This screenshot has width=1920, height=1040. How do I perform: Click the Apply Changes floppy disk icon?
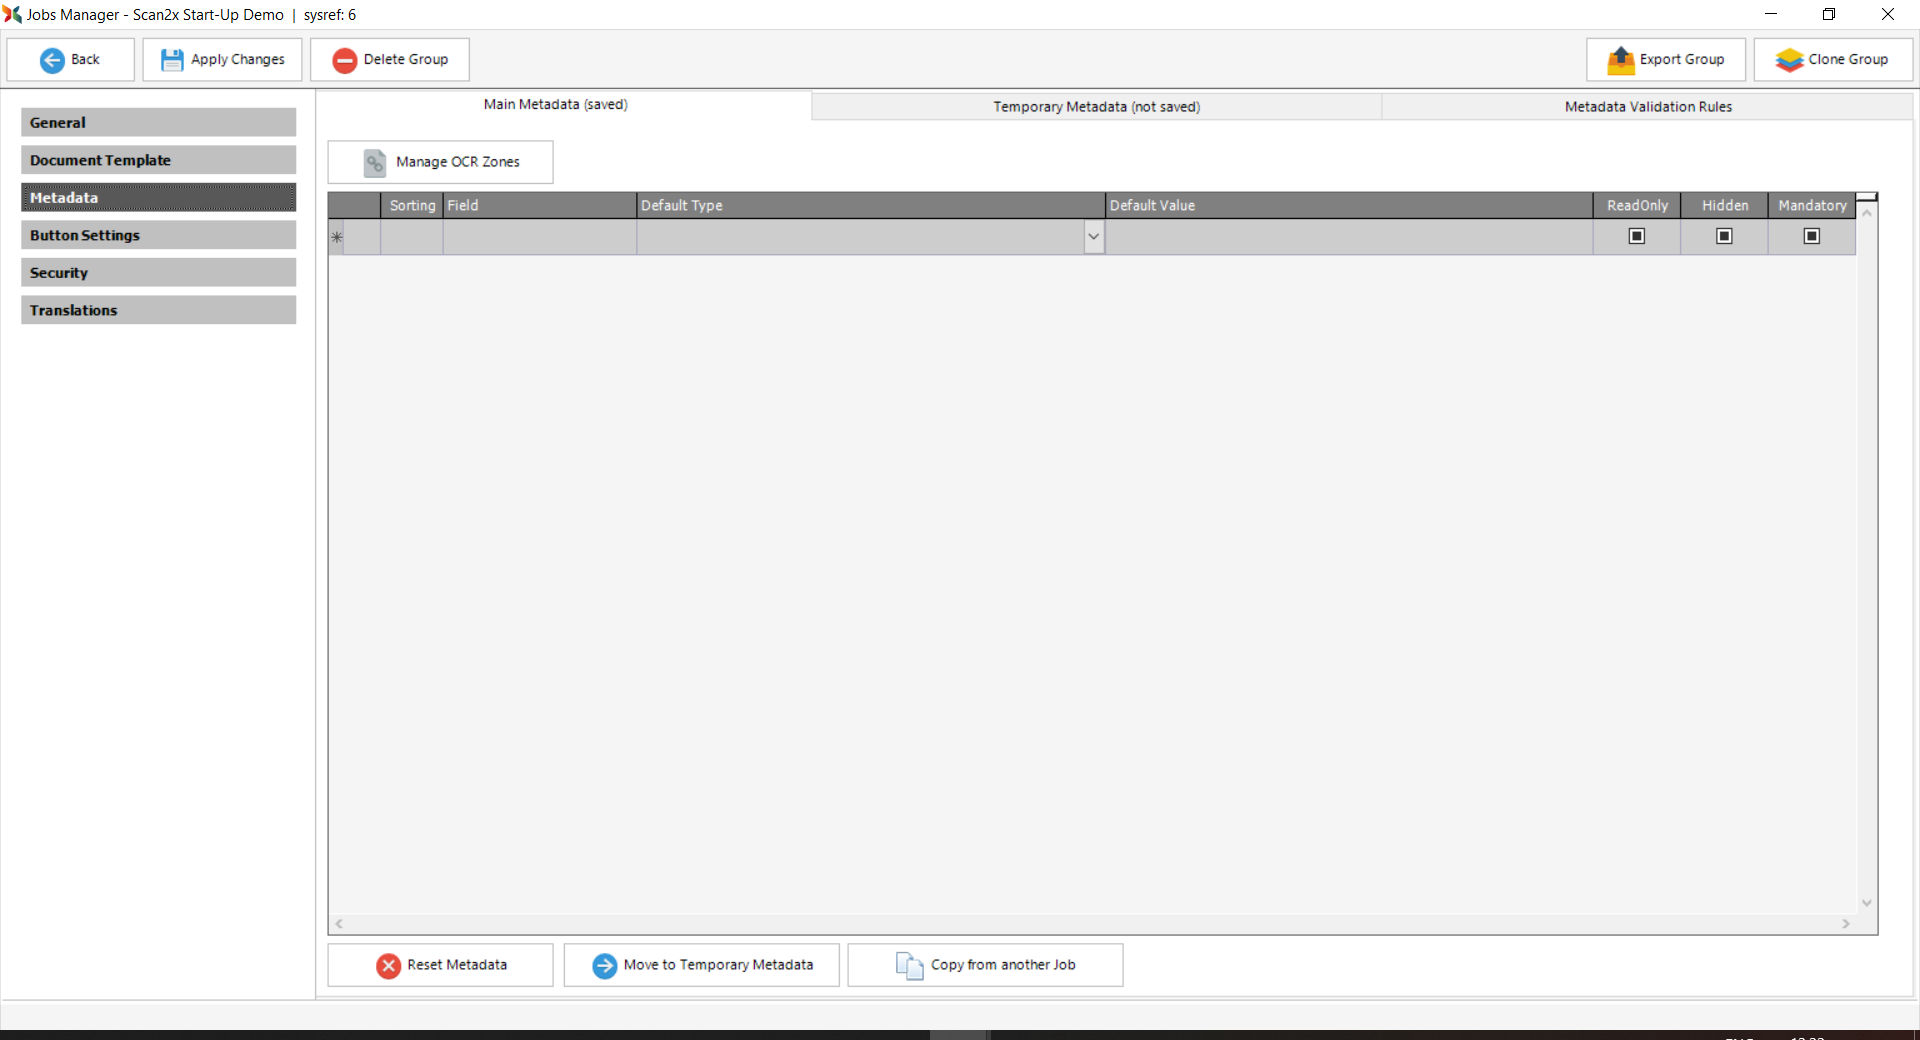[x=172, y=60]
